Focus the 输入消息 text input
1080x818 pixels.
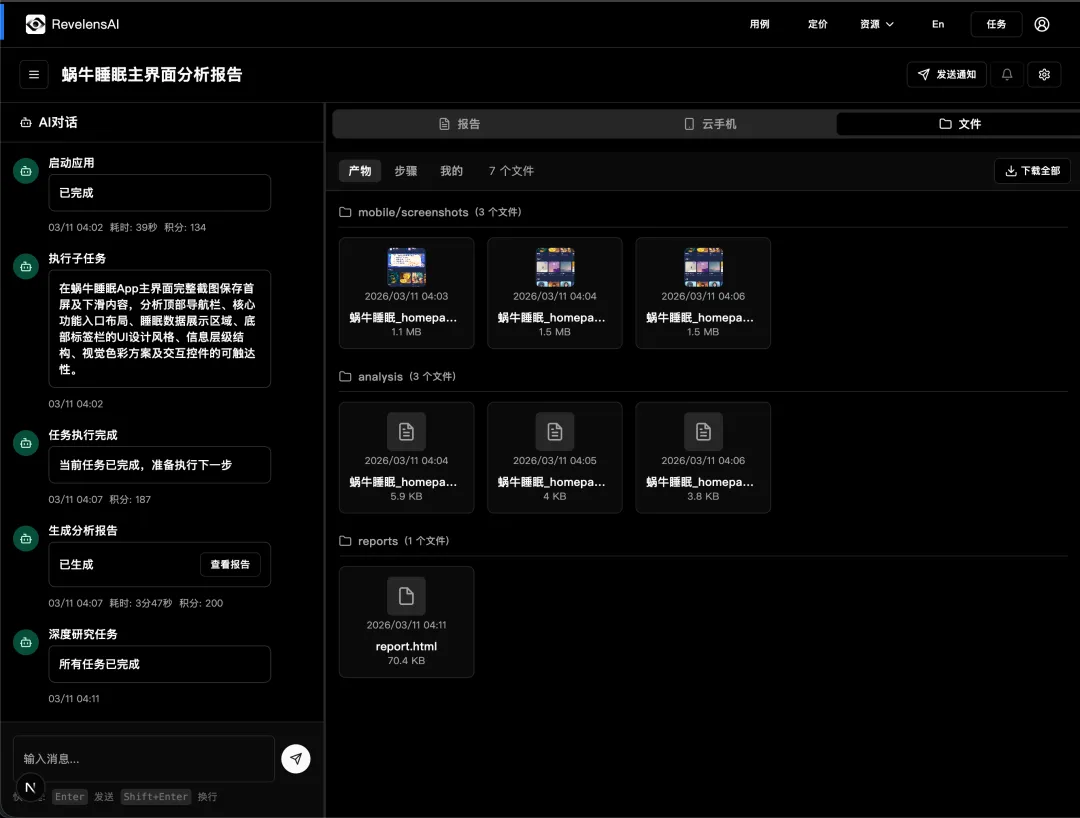coord(144,759)
